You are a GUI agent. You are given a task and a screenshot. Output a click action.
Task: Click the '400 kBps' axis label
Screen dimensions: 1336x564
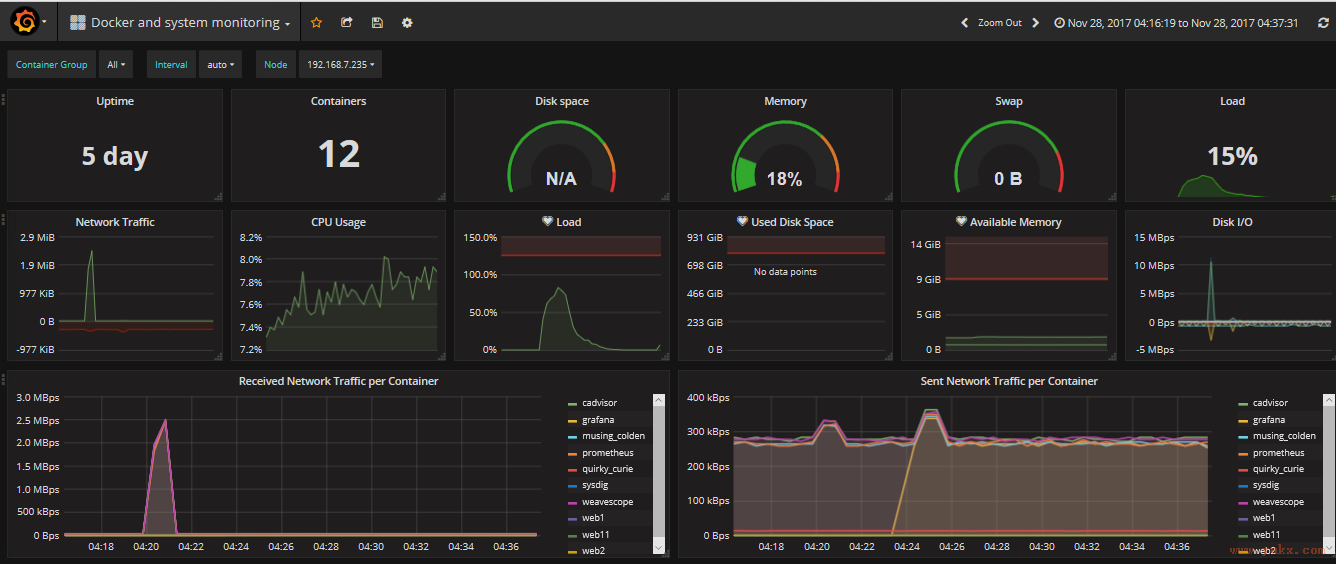coord(708,397)
